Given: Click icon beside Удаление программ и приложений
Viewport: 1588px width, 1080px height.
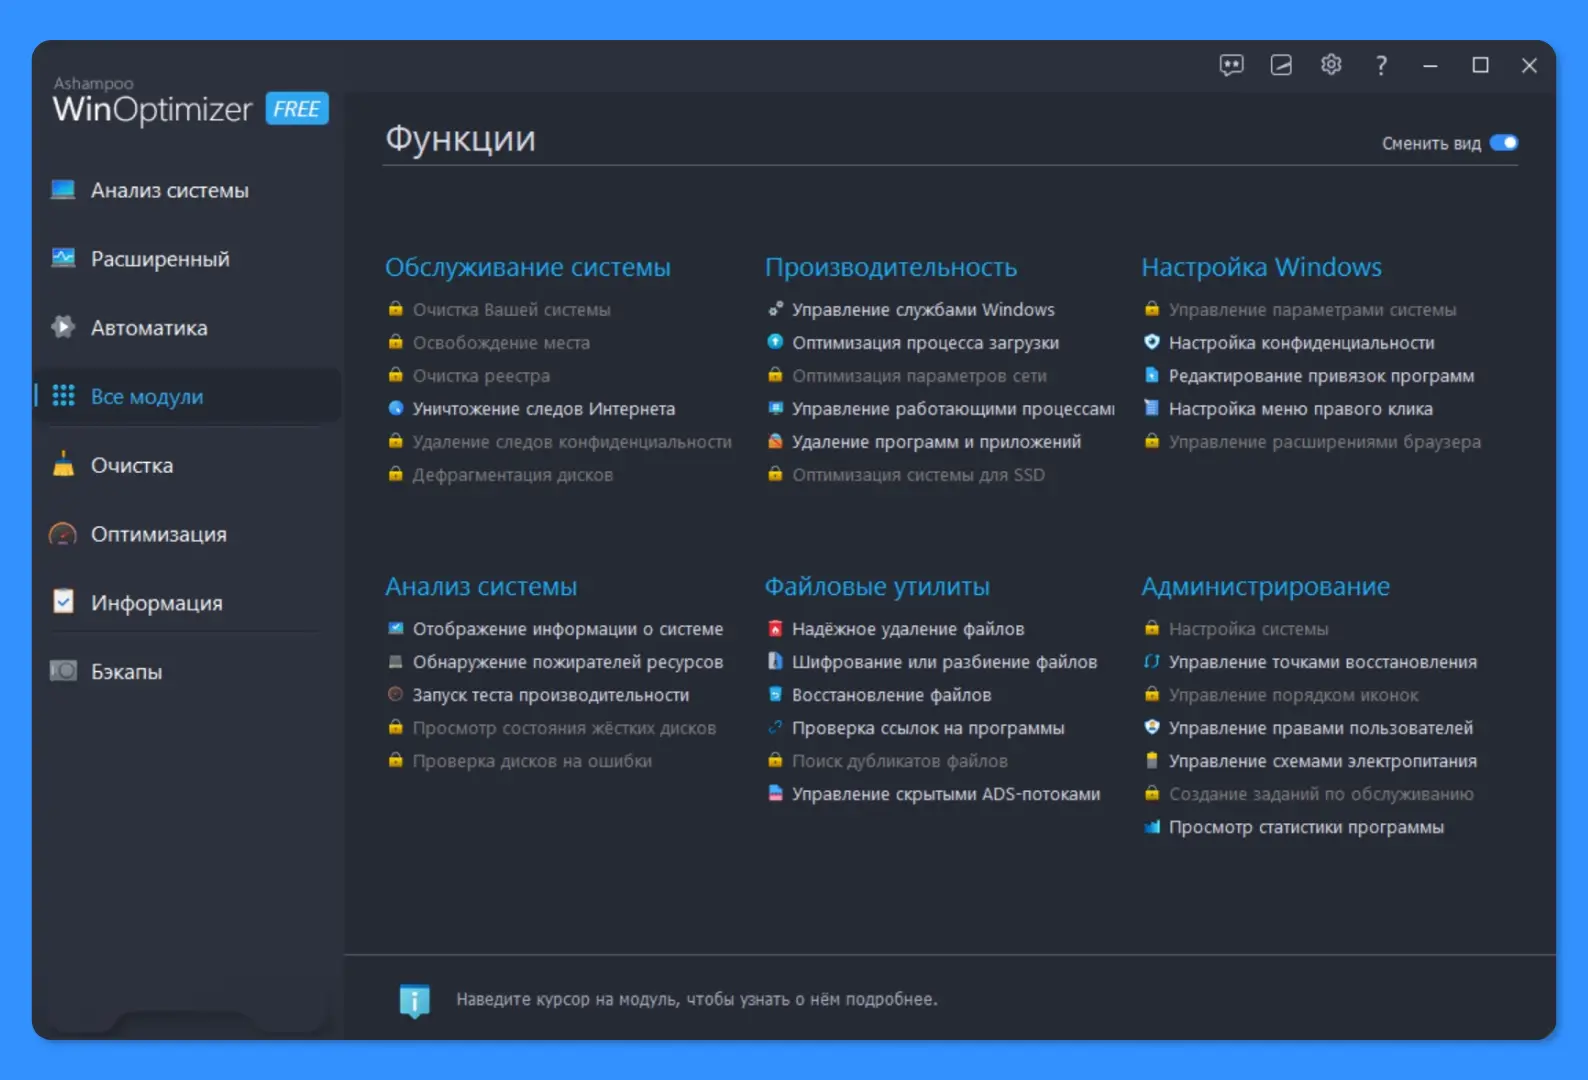Looking at the screenshot, I should click(775, 441).
